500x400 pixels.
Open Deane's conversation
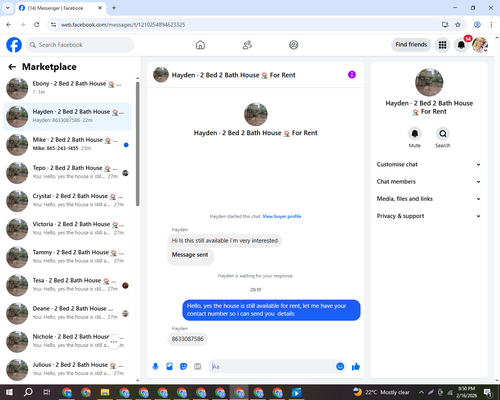pyautogui.click(x=67, y=313)
